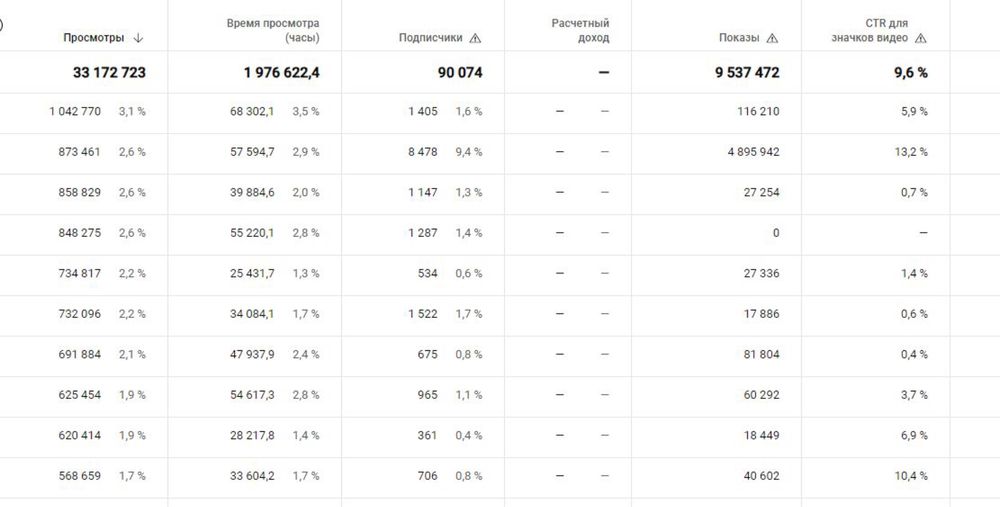Image resolution: width=1000 pixels, height=507 pixels.
Task: Click the total views value 33 172 723
Action: [109, 73]
